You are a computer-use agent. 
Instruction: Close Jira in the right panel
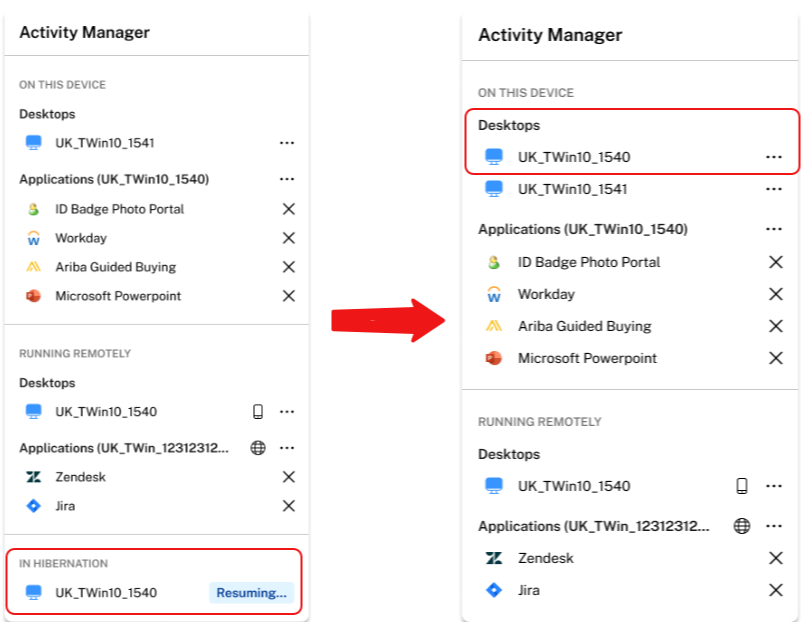click(774, 590)
